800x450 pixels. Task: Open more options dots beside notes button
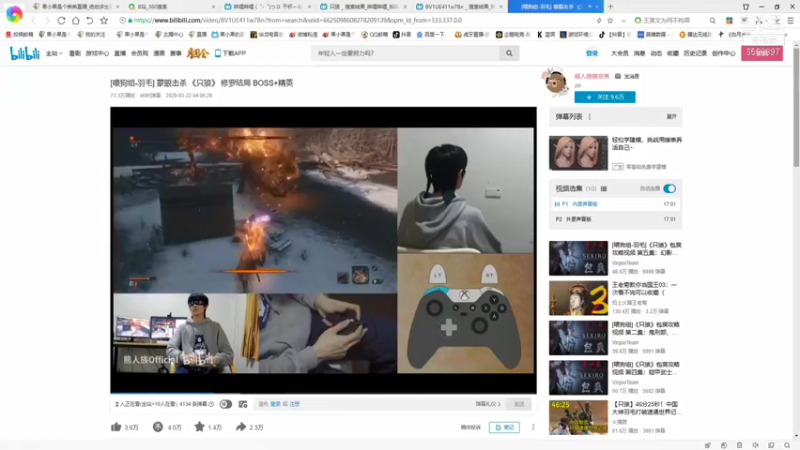pyautogui.click(x=533, y=427)
